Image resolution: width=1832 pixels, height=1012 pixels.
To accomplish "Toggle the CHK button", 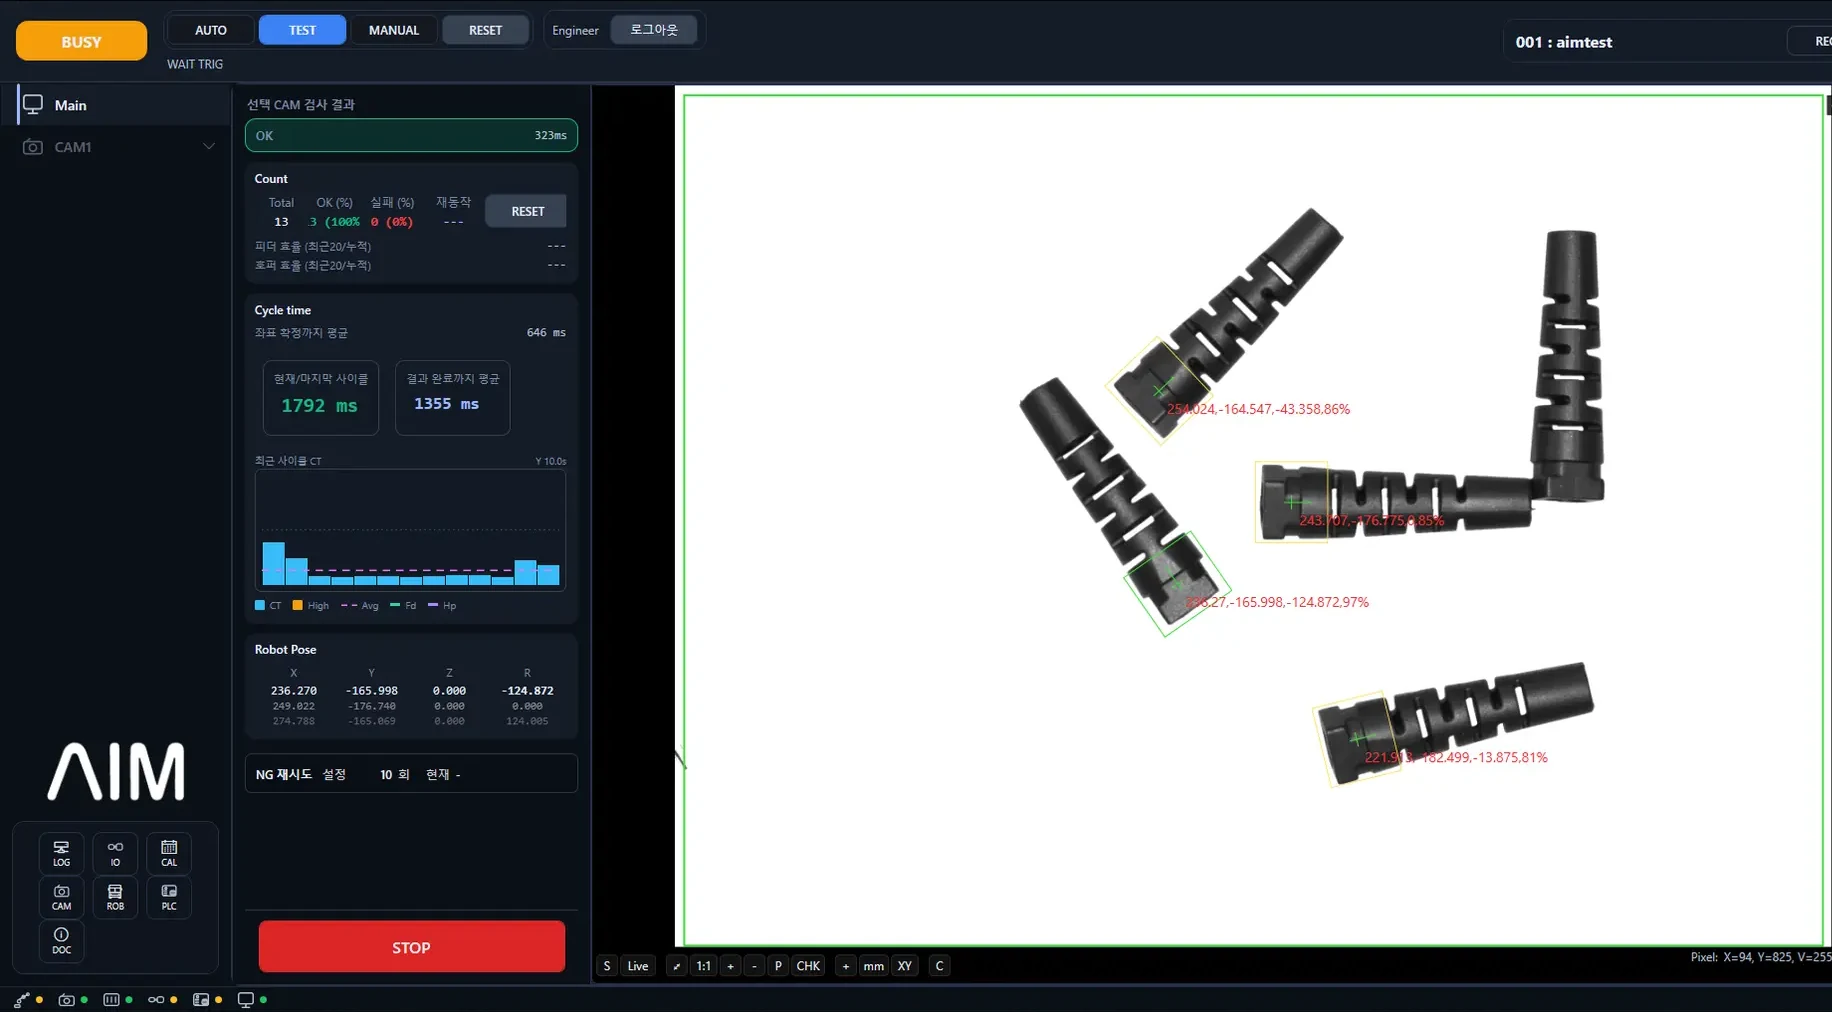I will pyautogui.click(x=808, y=966).
